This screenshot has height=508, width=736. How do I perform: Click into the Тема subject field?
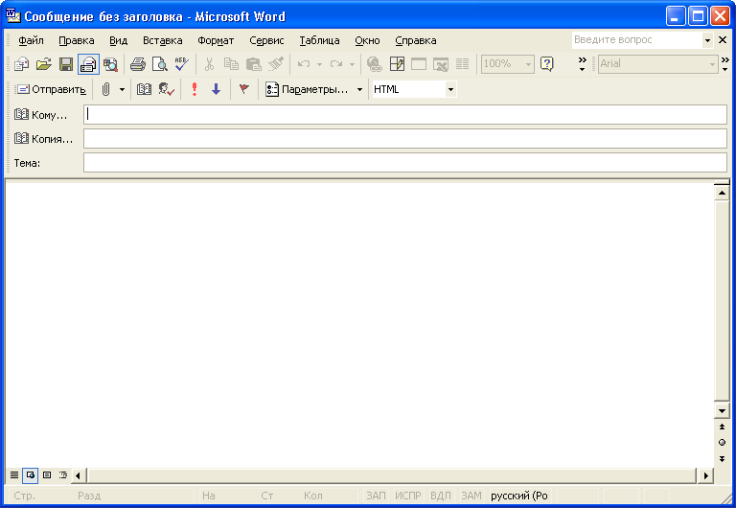[405, 163]
